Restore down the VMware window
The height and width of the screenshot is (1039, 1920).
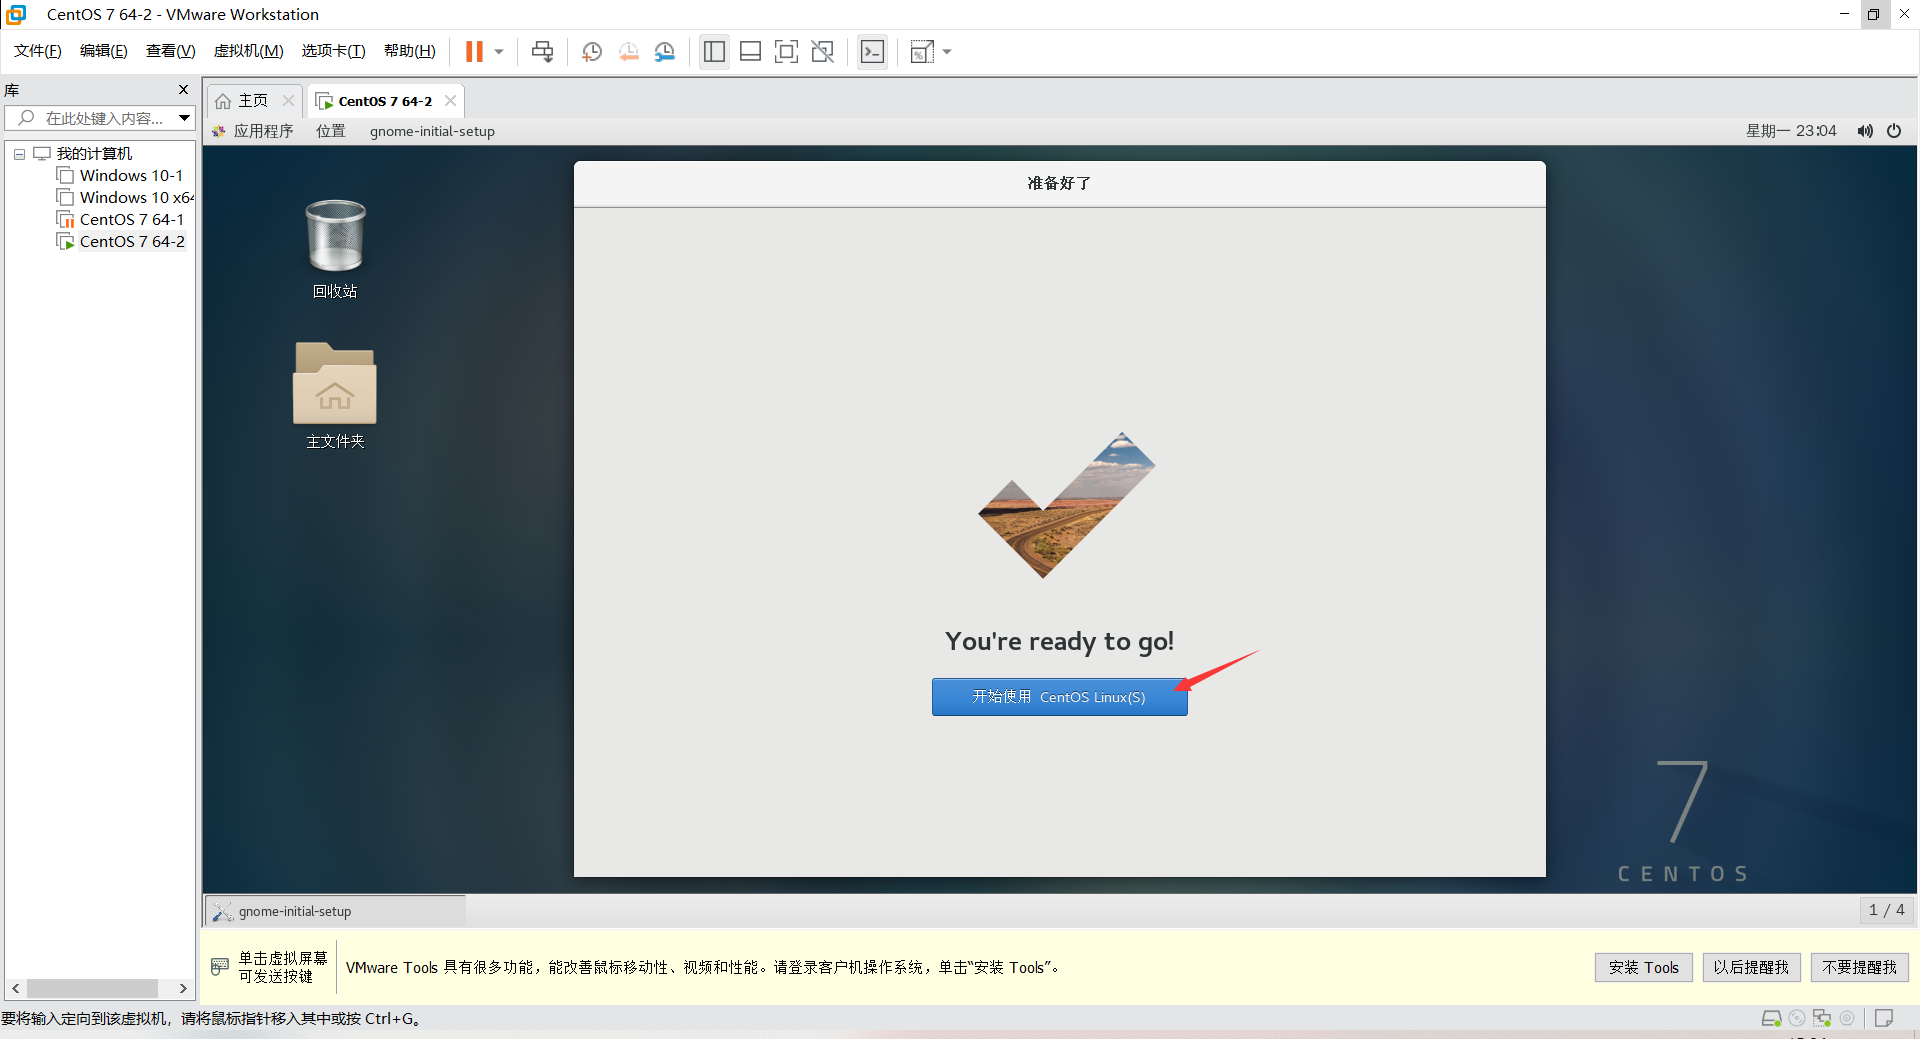(x=1874, y=14)
